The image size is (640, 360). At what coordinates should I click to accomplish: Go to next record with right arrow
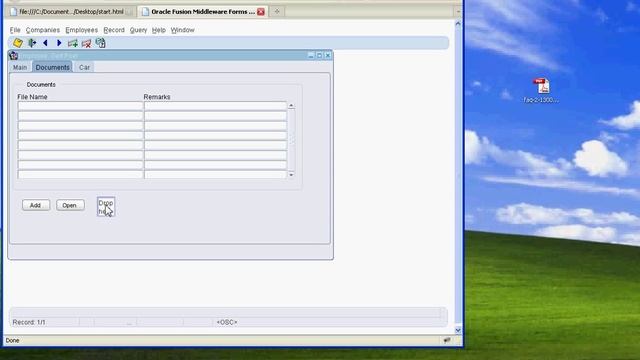tap(59, 43)
